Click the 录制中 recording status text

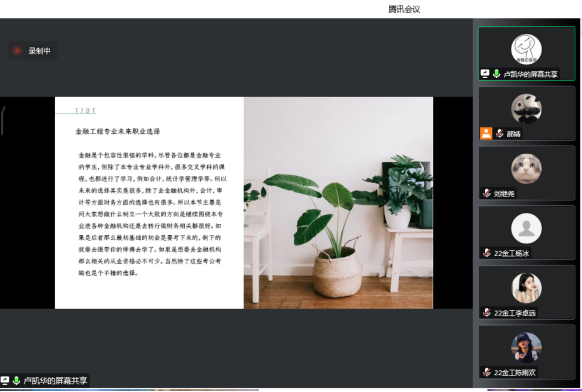pyautogui.click(x=39, y=51)
